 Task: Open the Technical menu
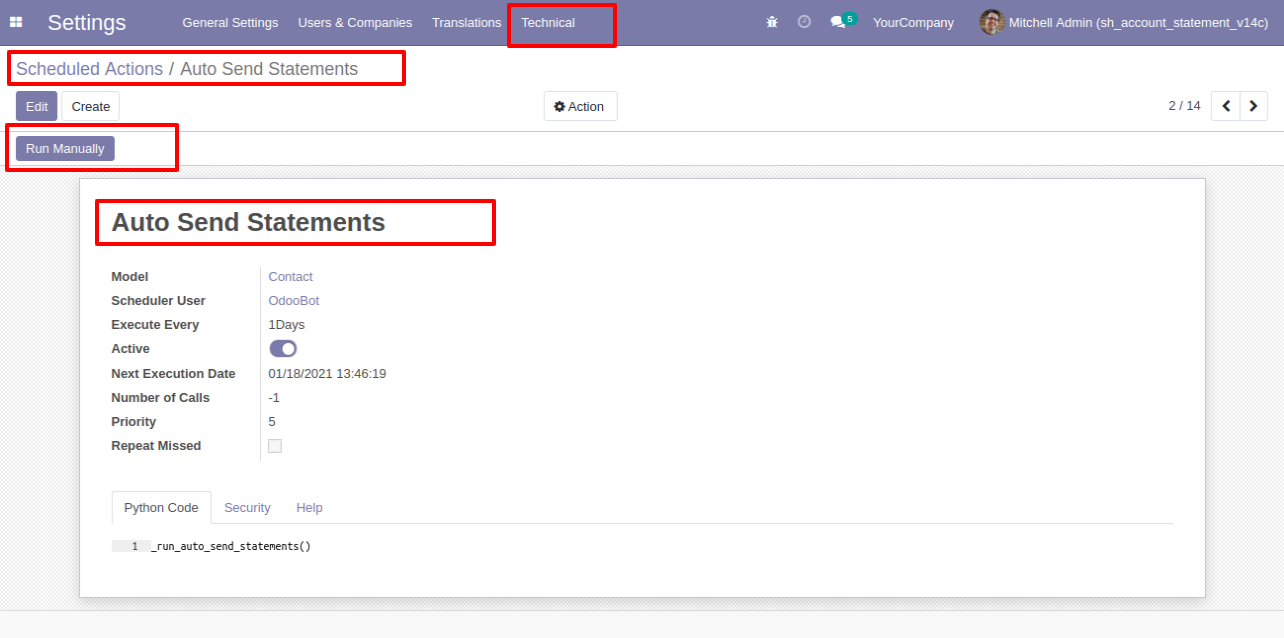tap(548, 22)
